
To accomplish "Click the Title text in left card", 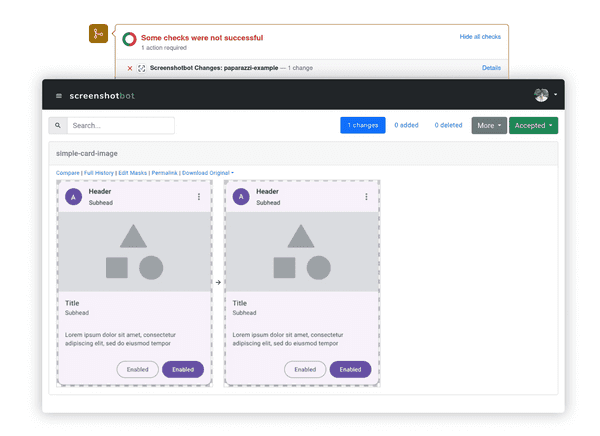I will tap(72, 303).
